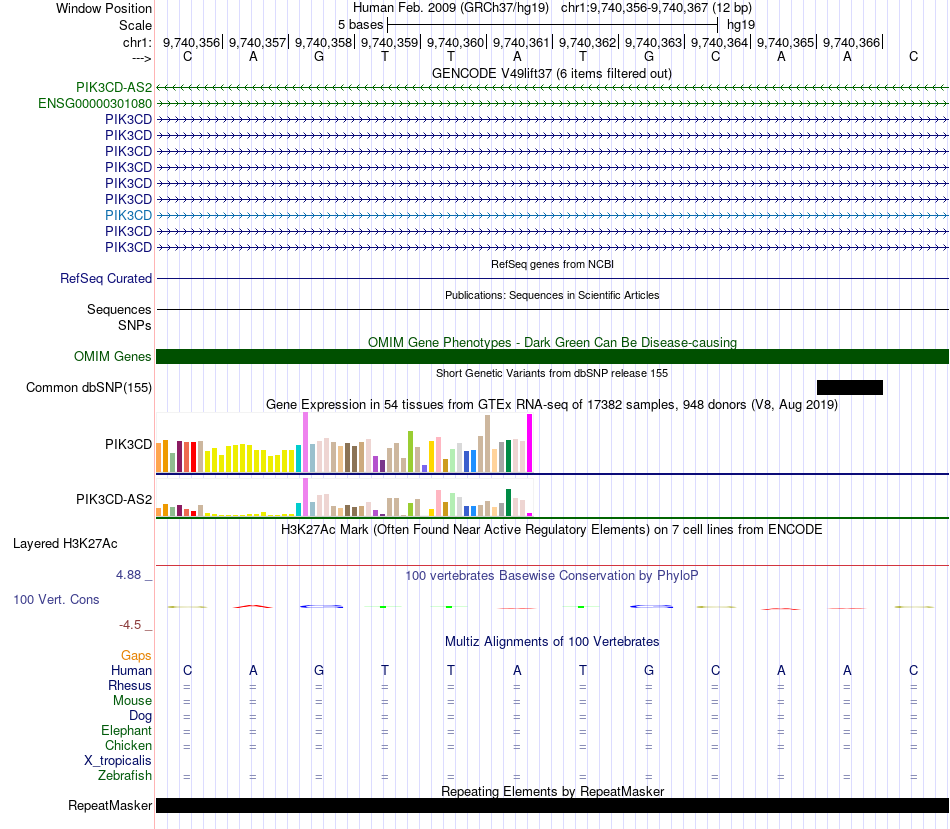Viewport: 950px width, 829px height.
Task: Click the Layered H3K27Ac label
Action: point(65,544)
